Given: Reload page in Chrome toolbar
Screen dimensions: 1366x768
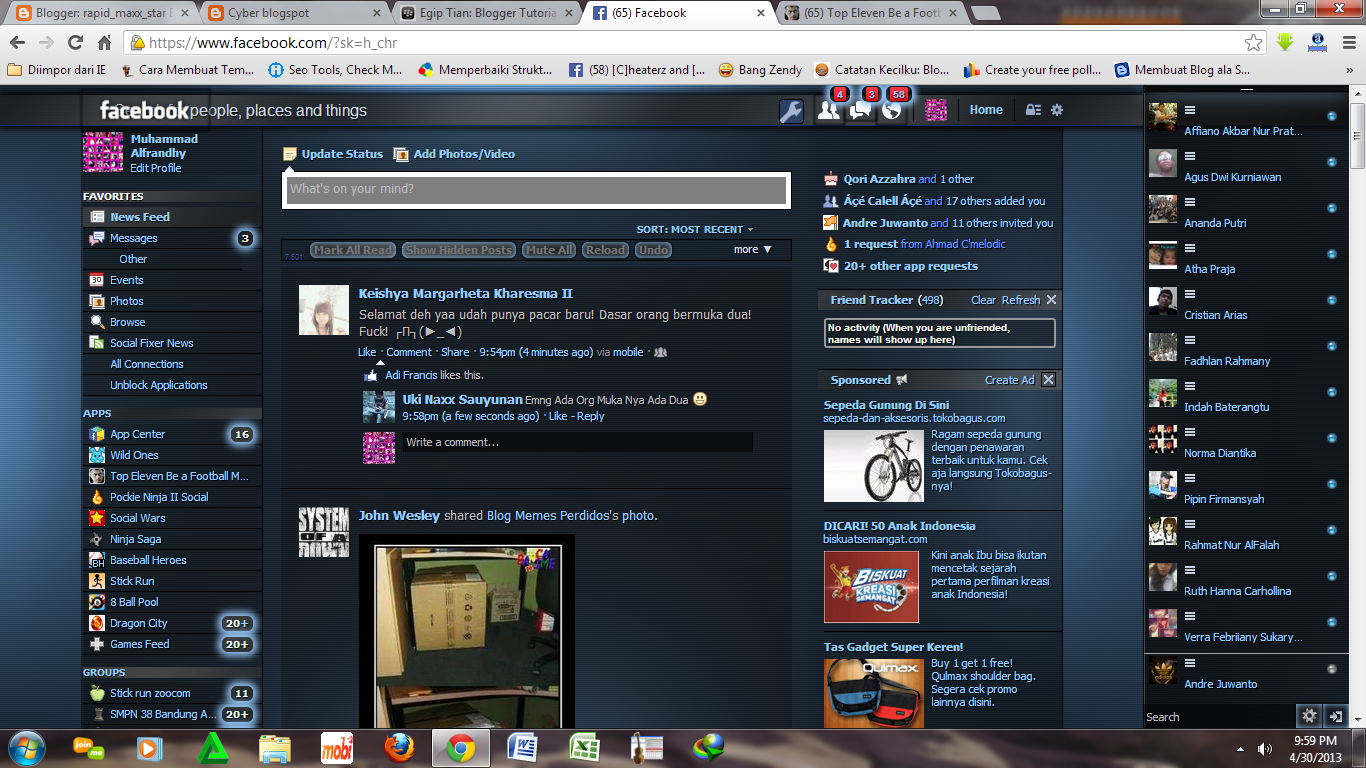Looking at the screenshot, I should (x=75, y=42).
